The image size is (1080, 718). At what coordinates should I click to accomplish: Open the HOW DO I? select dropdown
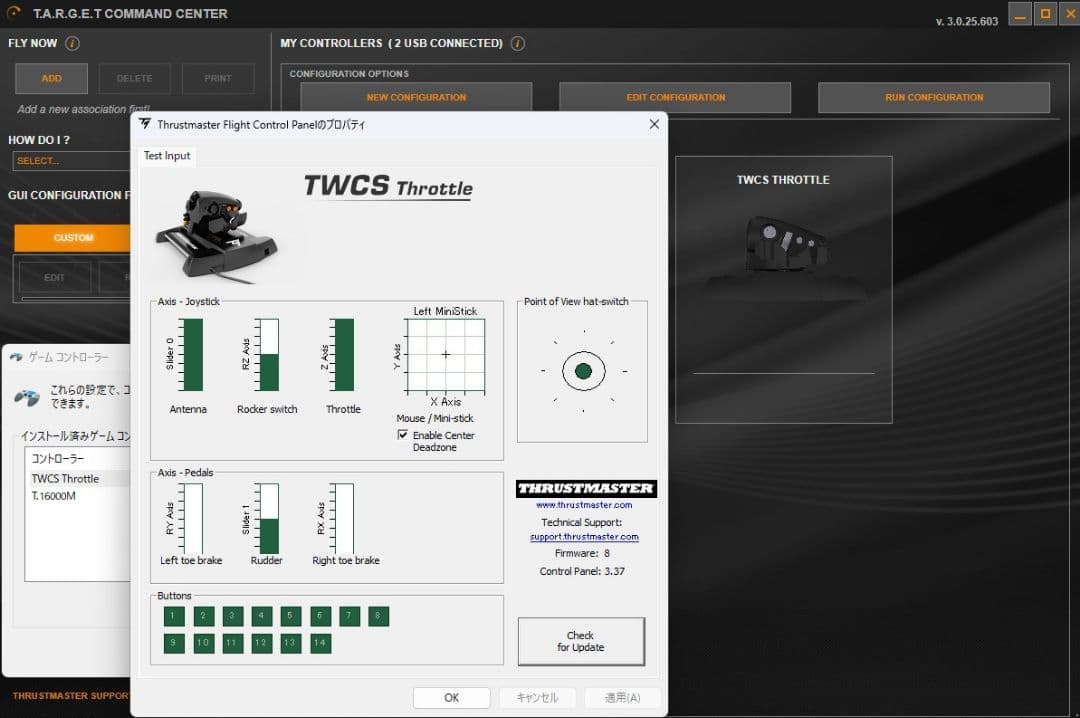click(70, 161)
